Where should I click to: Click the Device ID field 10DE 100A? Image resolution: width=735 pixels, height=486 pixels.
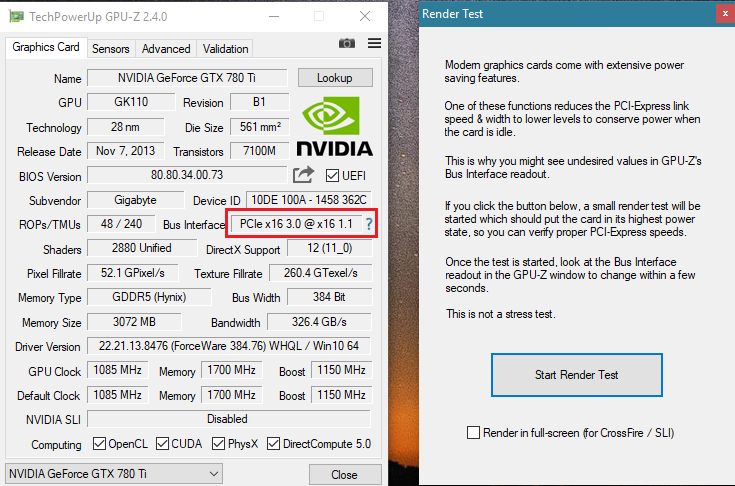(309, 200)
